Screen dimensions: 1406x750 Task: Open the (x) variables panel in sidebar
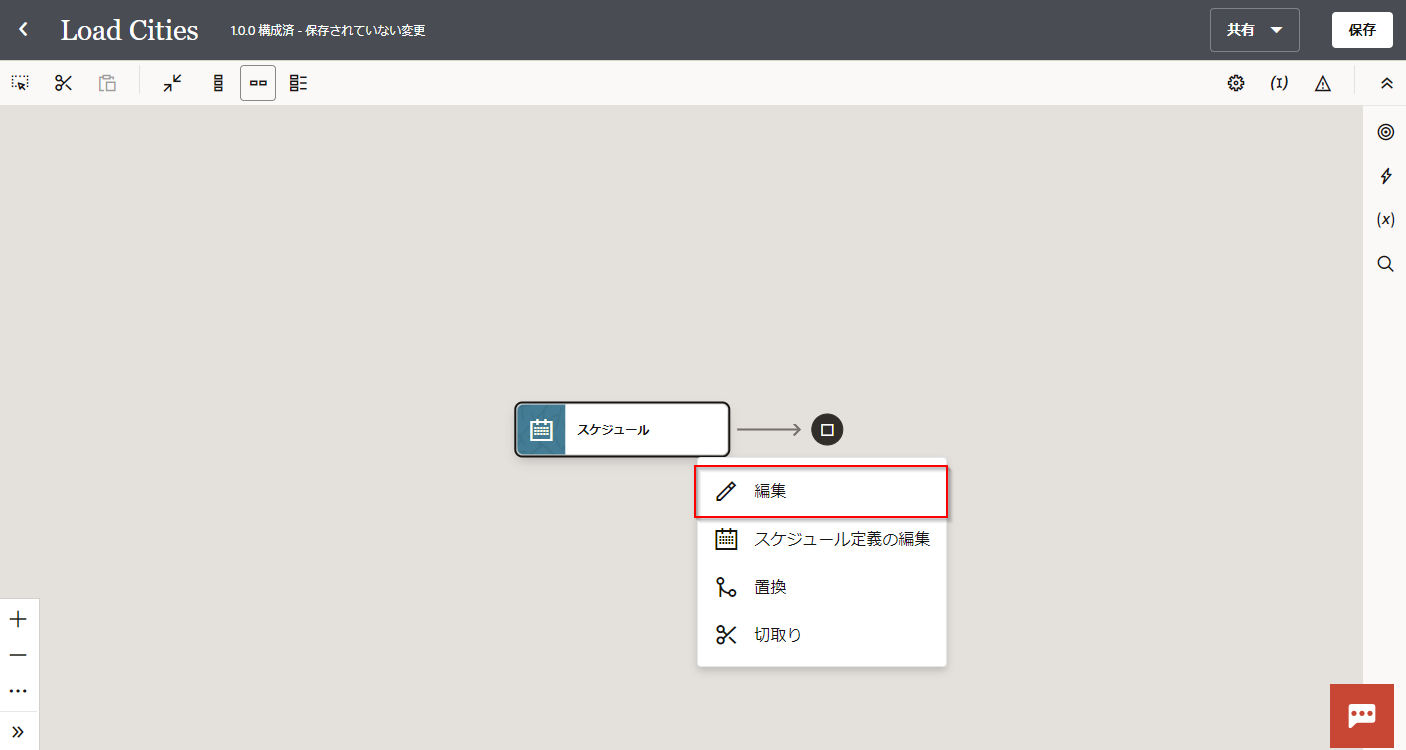click(x=1385, y=220)
